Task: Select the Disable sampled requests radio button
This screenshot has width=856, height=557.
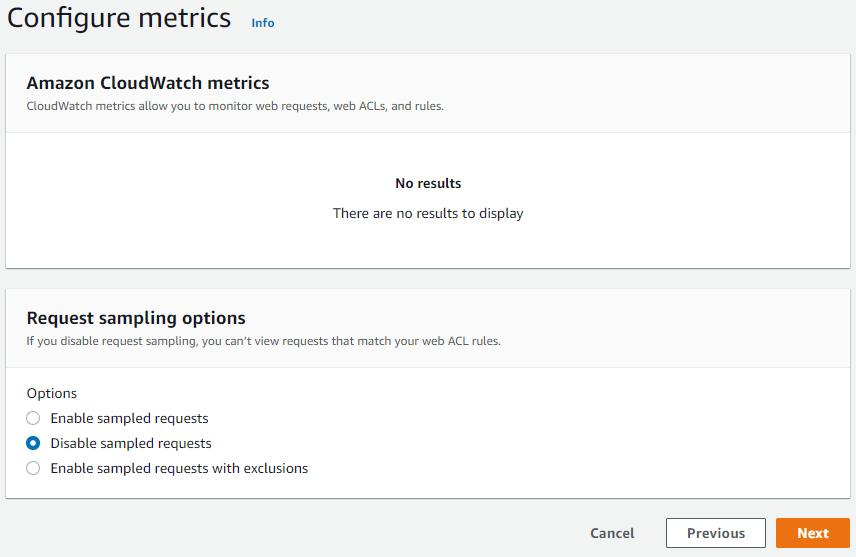Action: pos(33,443)
